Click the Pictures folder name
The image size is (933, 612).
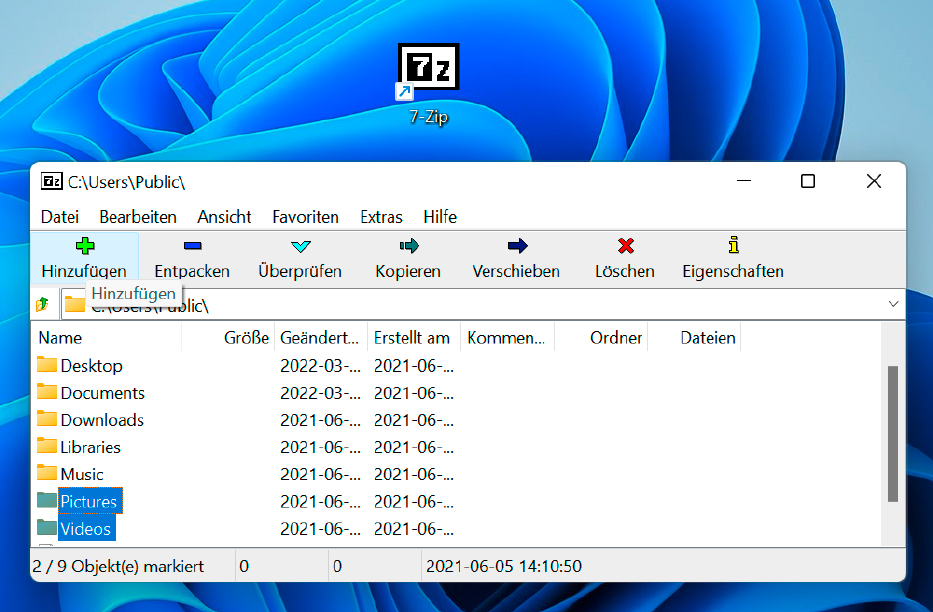89,501
